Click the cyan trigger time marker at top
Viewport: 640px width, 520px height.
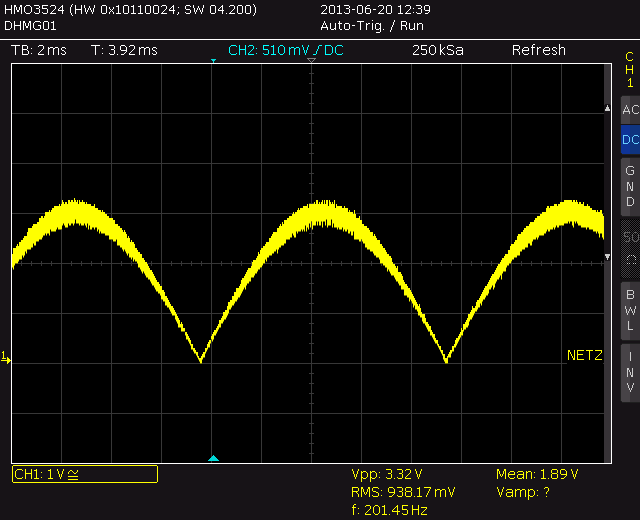click(x=213, y=61)
